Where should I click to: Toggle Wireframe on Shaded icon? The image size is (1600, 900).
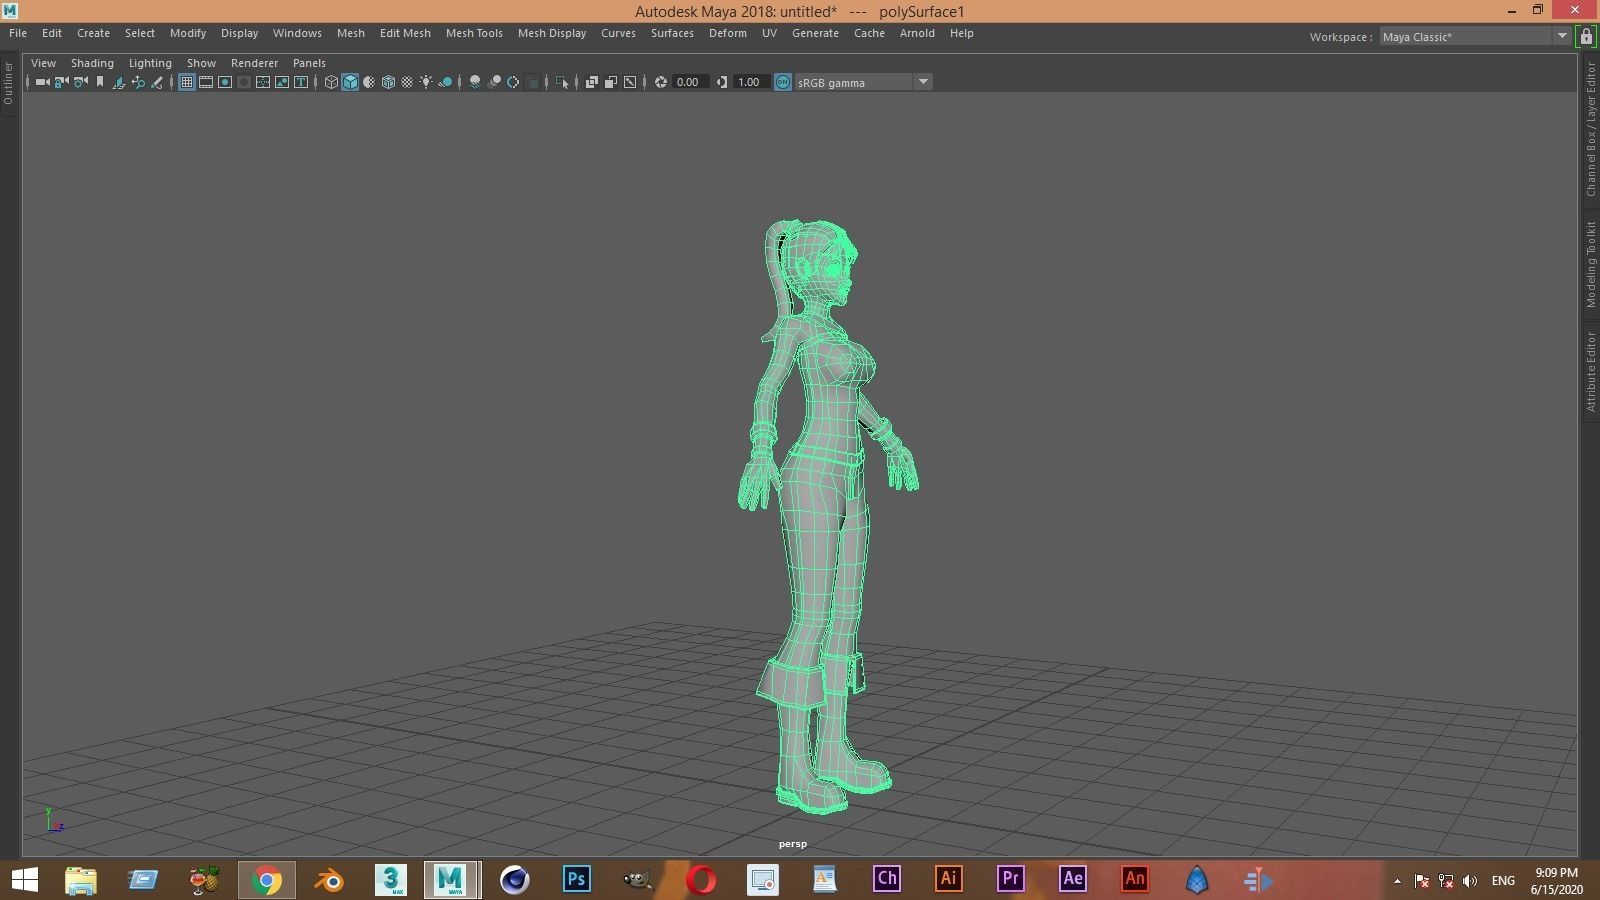(x=388, y=82)
